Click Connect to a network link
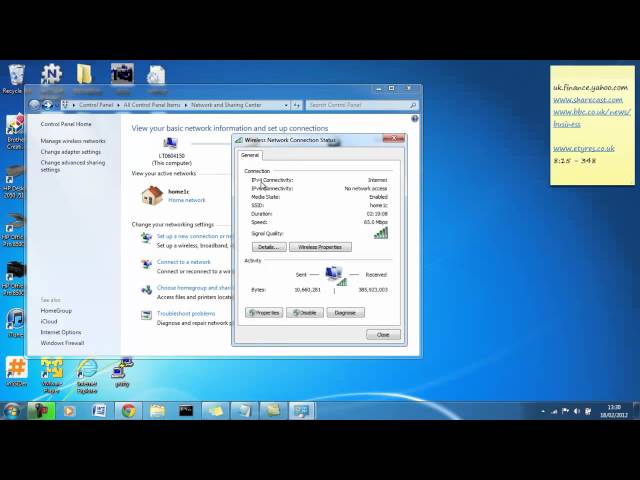640x480 pixels. 184,262
